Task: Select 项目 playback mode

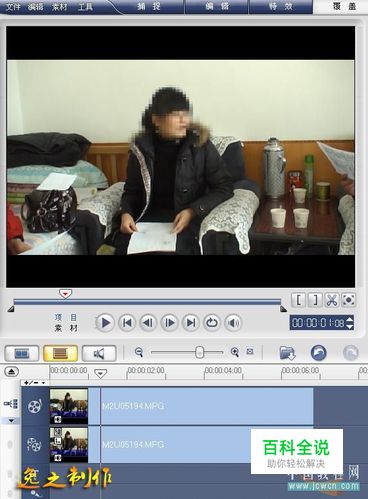Action: point(66,317)
